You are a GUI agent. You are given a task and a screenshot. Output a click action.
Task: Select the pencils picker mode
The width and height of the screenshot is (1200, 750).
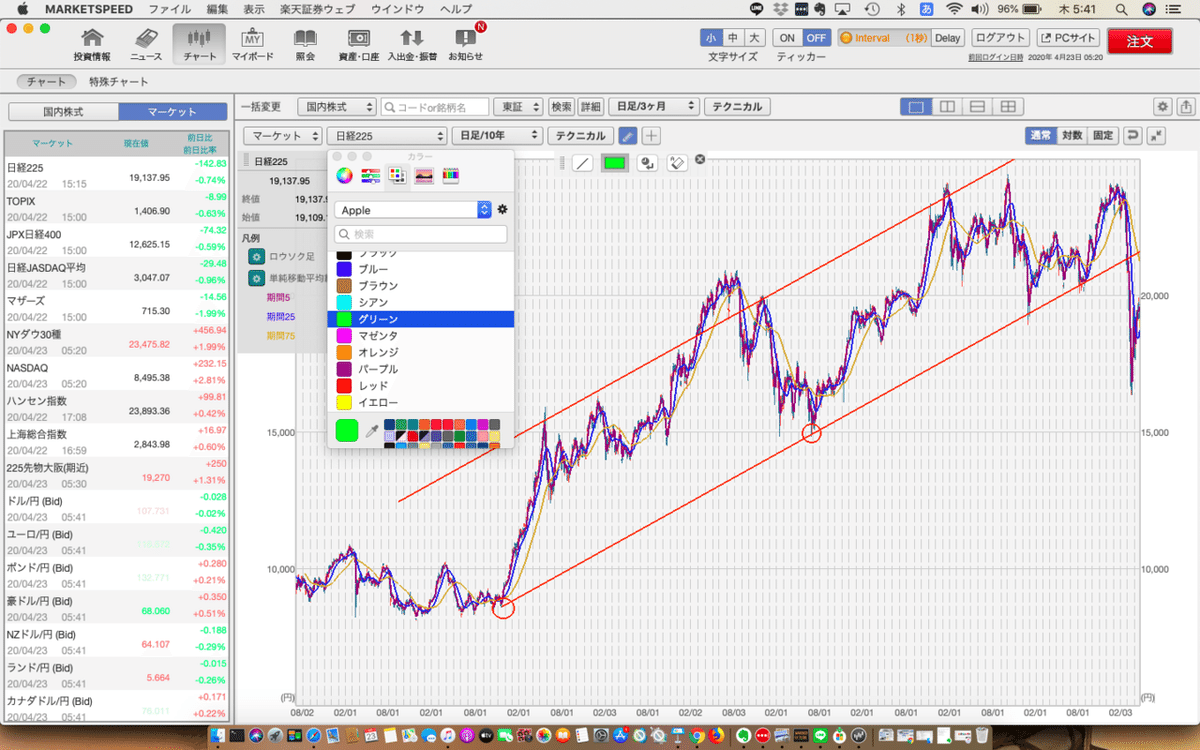451,176
